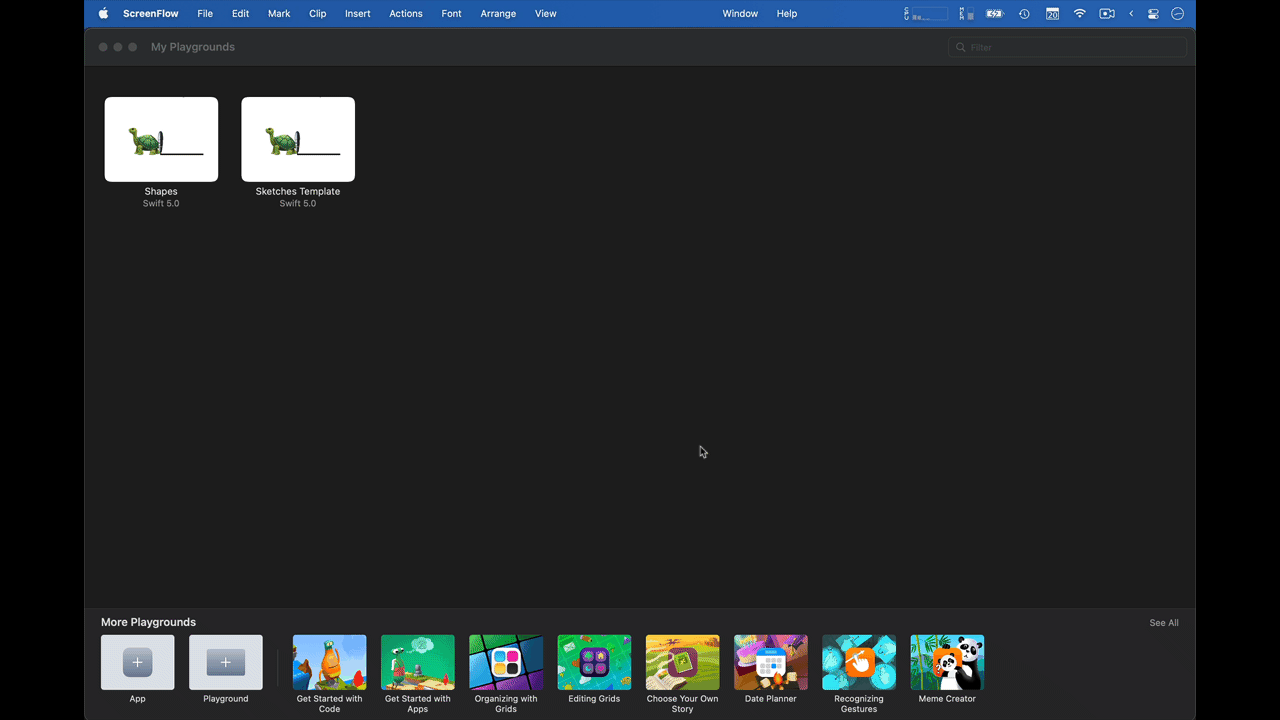Viewport: 1280px width, 720px height.
Task: Open the Get Started with Apps playground
Action: [x=417, y=662]
